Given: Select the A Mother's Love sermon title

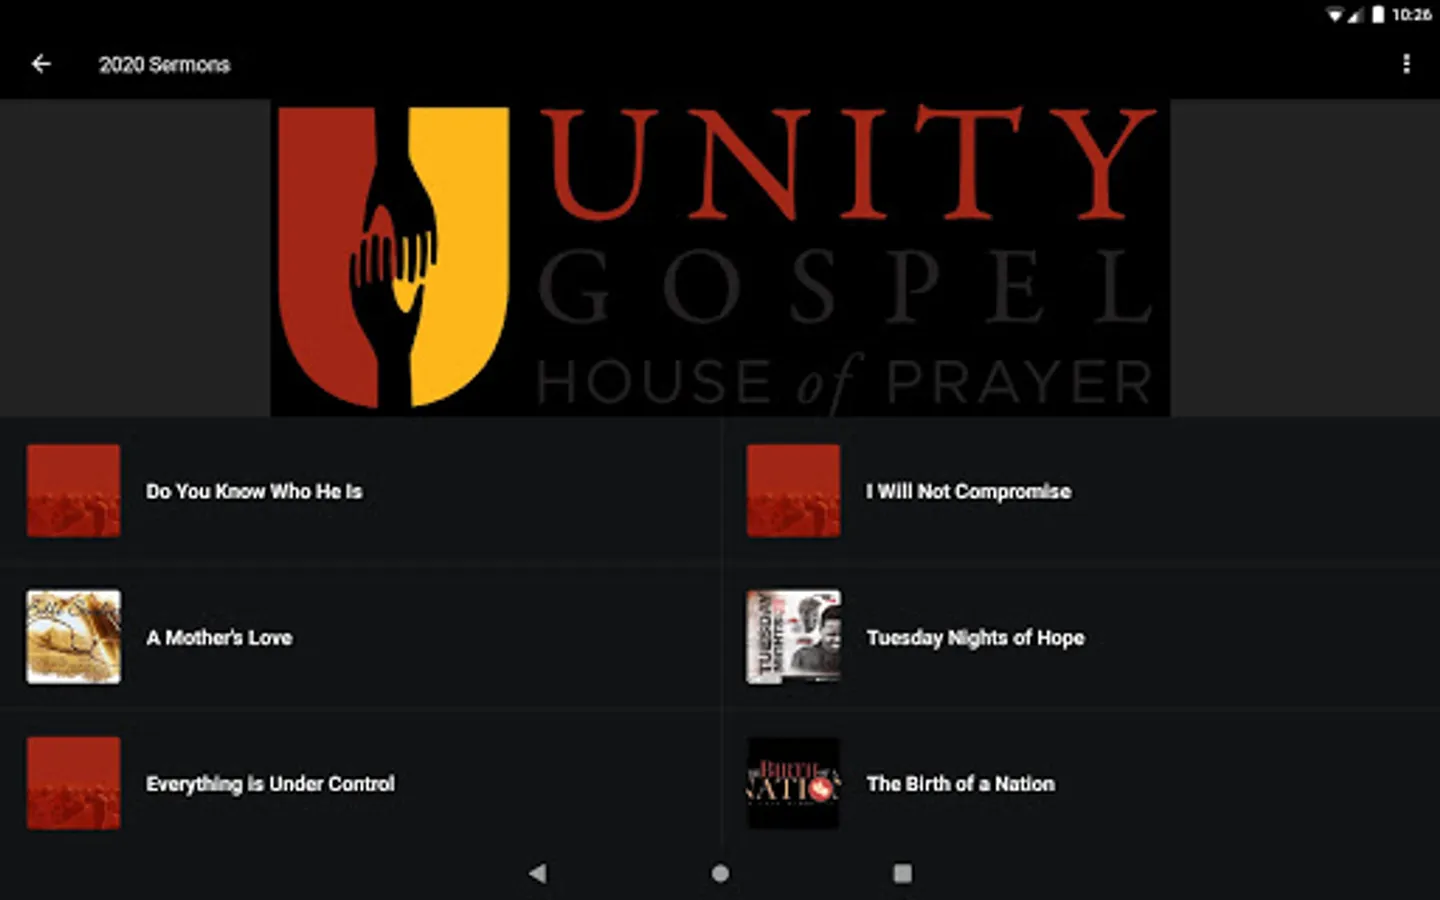Looking at the screenshot, I should point(219,637).
